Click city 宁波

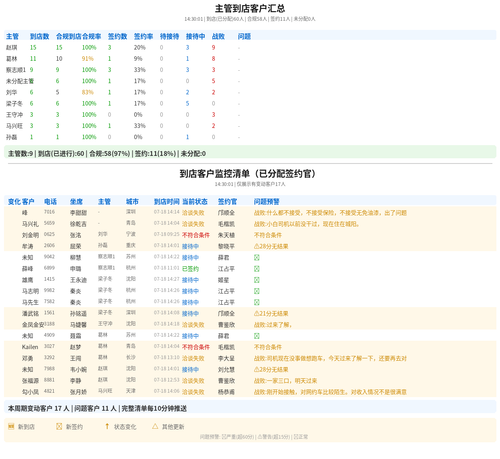131,234
